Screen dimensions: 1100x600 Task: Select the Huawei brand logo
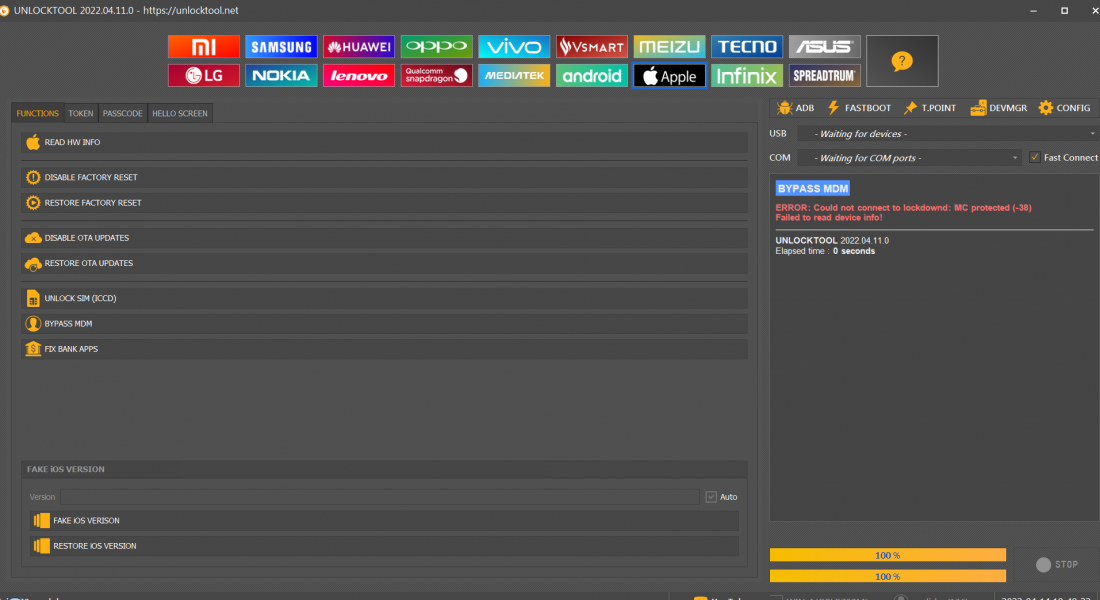(x=358, y=46)
